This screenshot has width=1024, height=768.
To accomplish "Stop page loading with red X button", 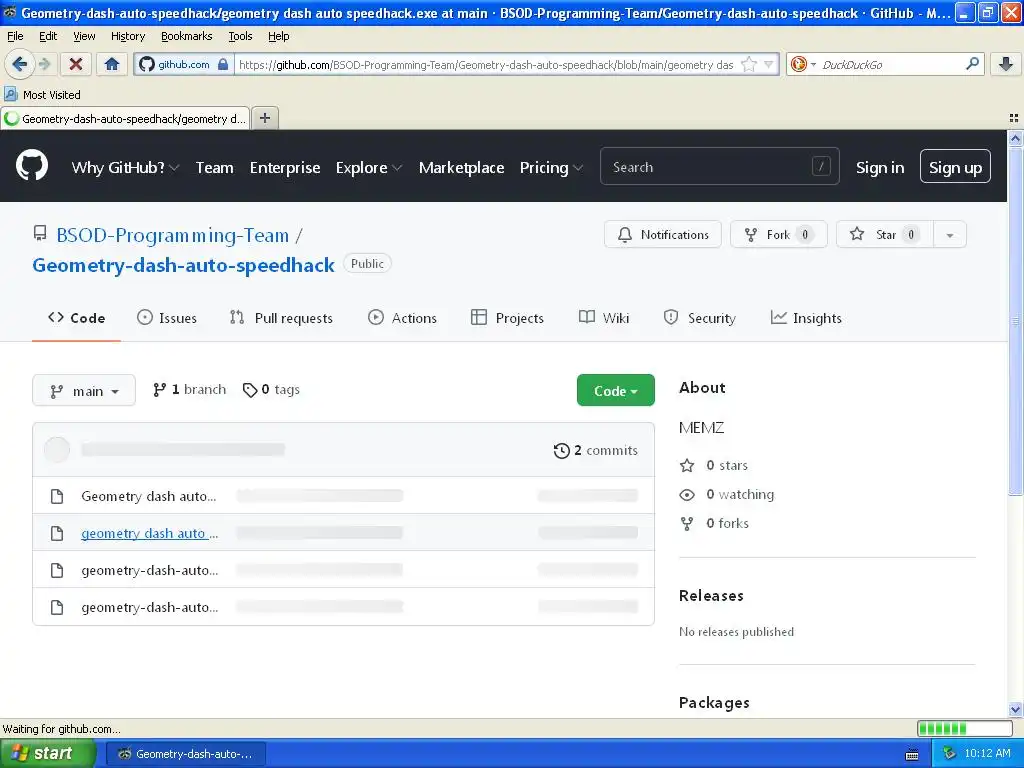I will click(x=76, y=64).
